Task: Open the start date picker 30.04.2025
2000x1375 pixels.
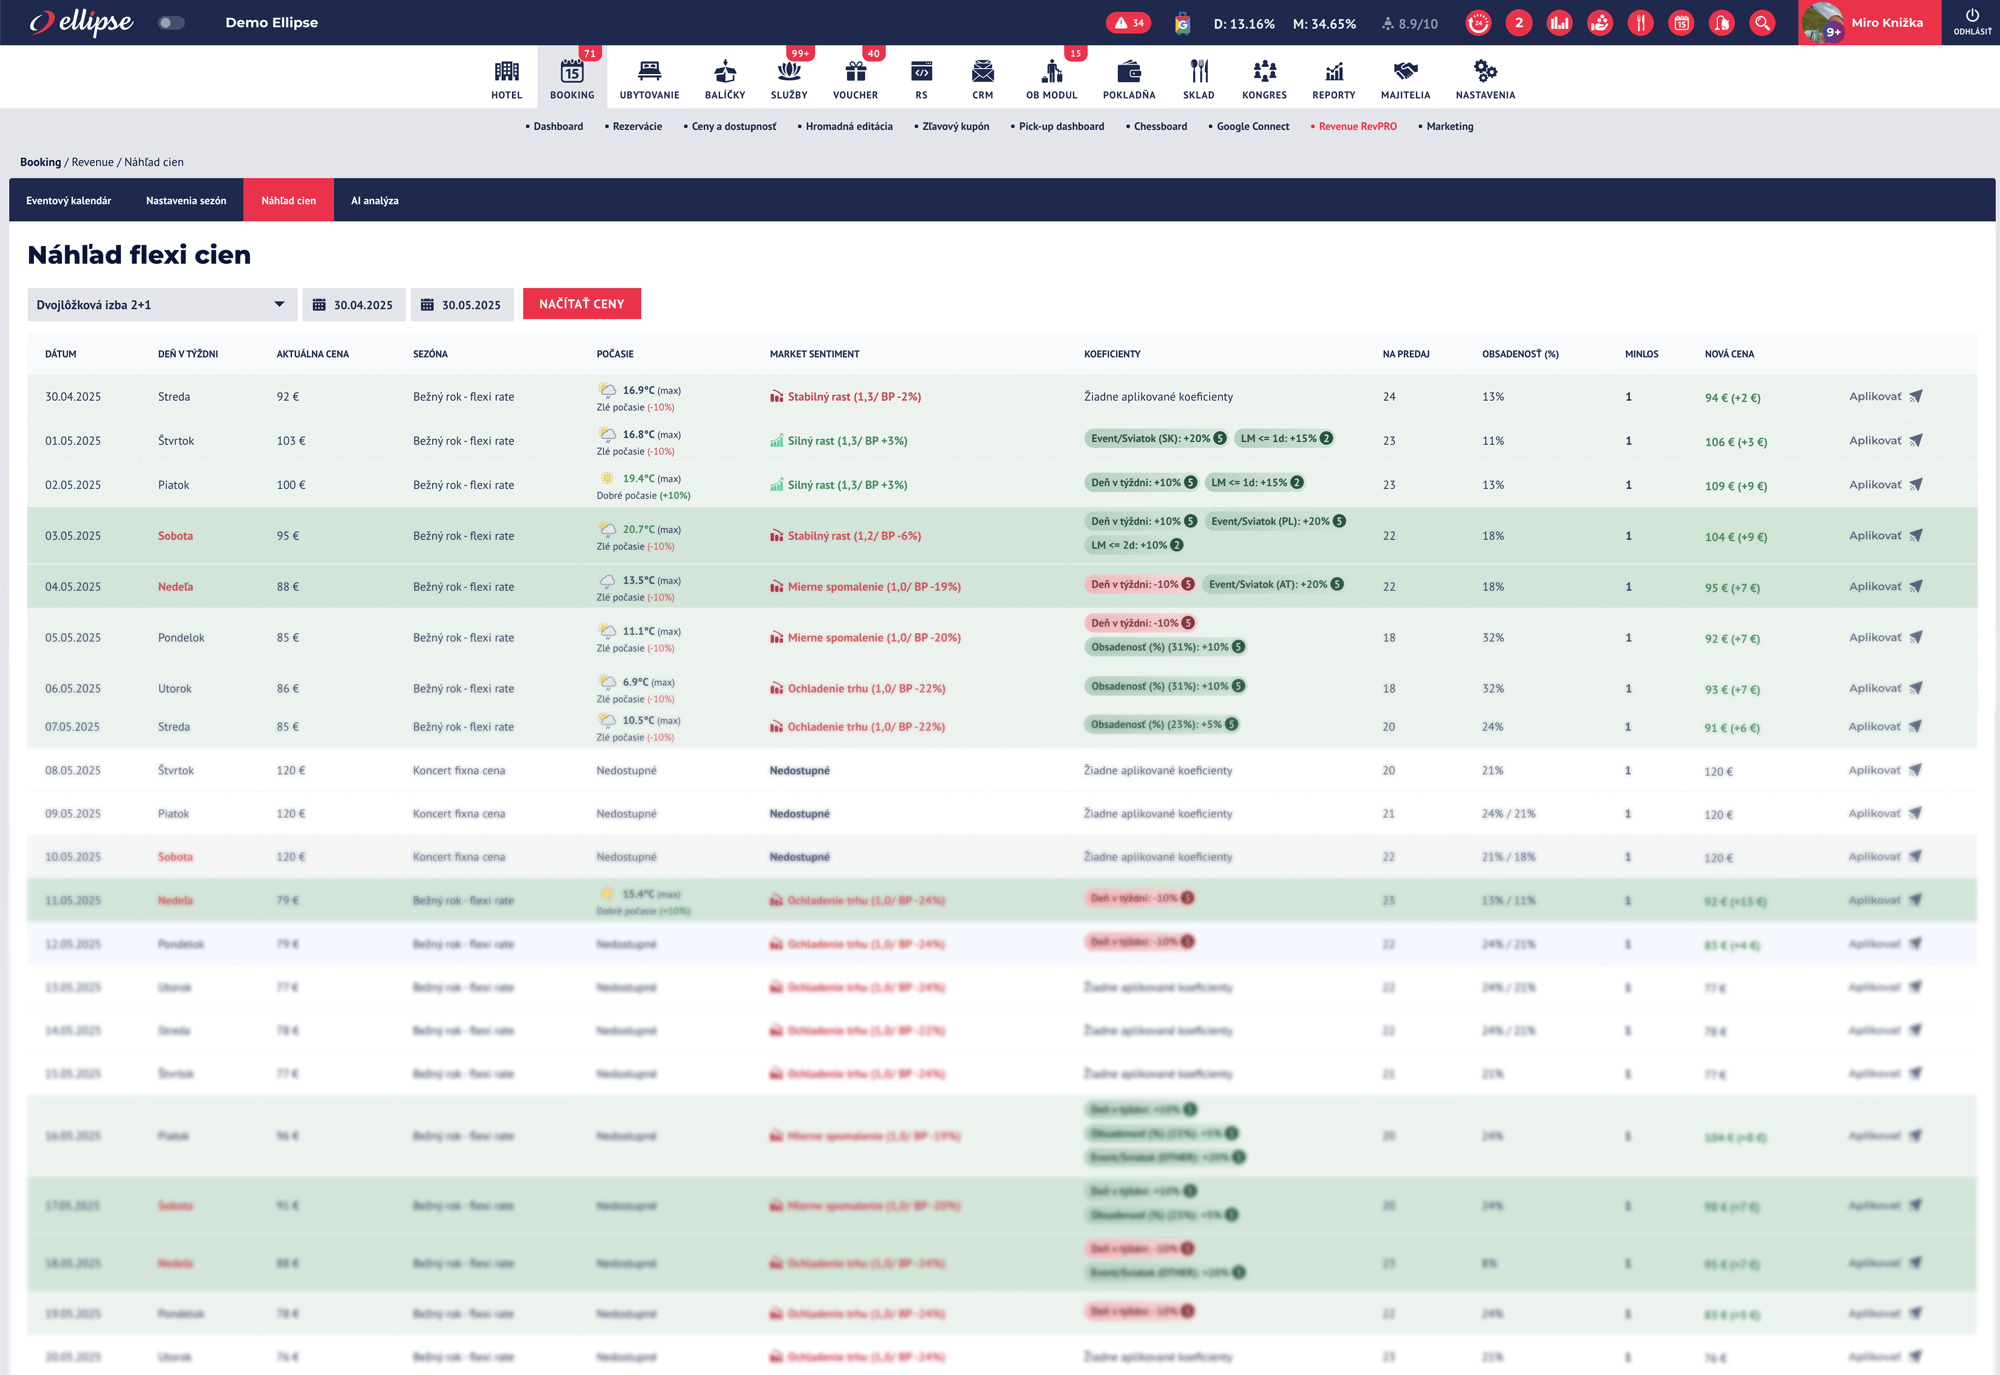Action: pyautogui.click(x=354, y=304)
